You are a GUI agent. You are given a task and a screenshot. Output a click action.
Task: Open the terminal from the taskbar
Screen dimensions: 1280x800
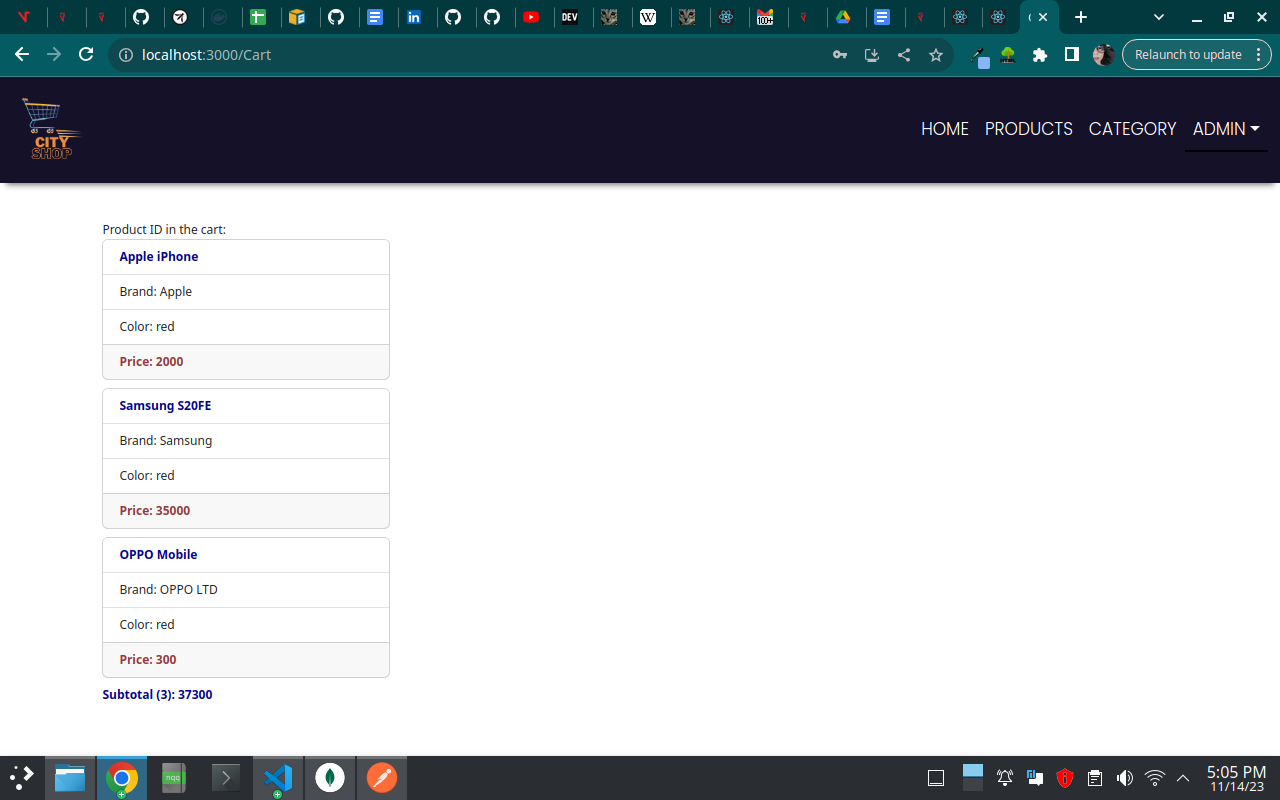click(225, 777)
